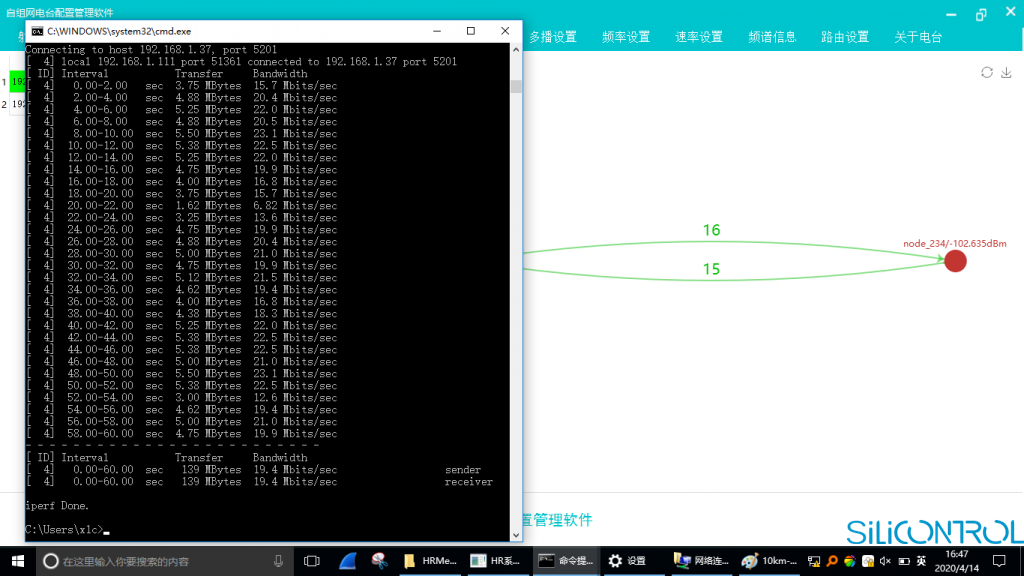Open the 多播设置 menu tab

[x=552, y=37]
